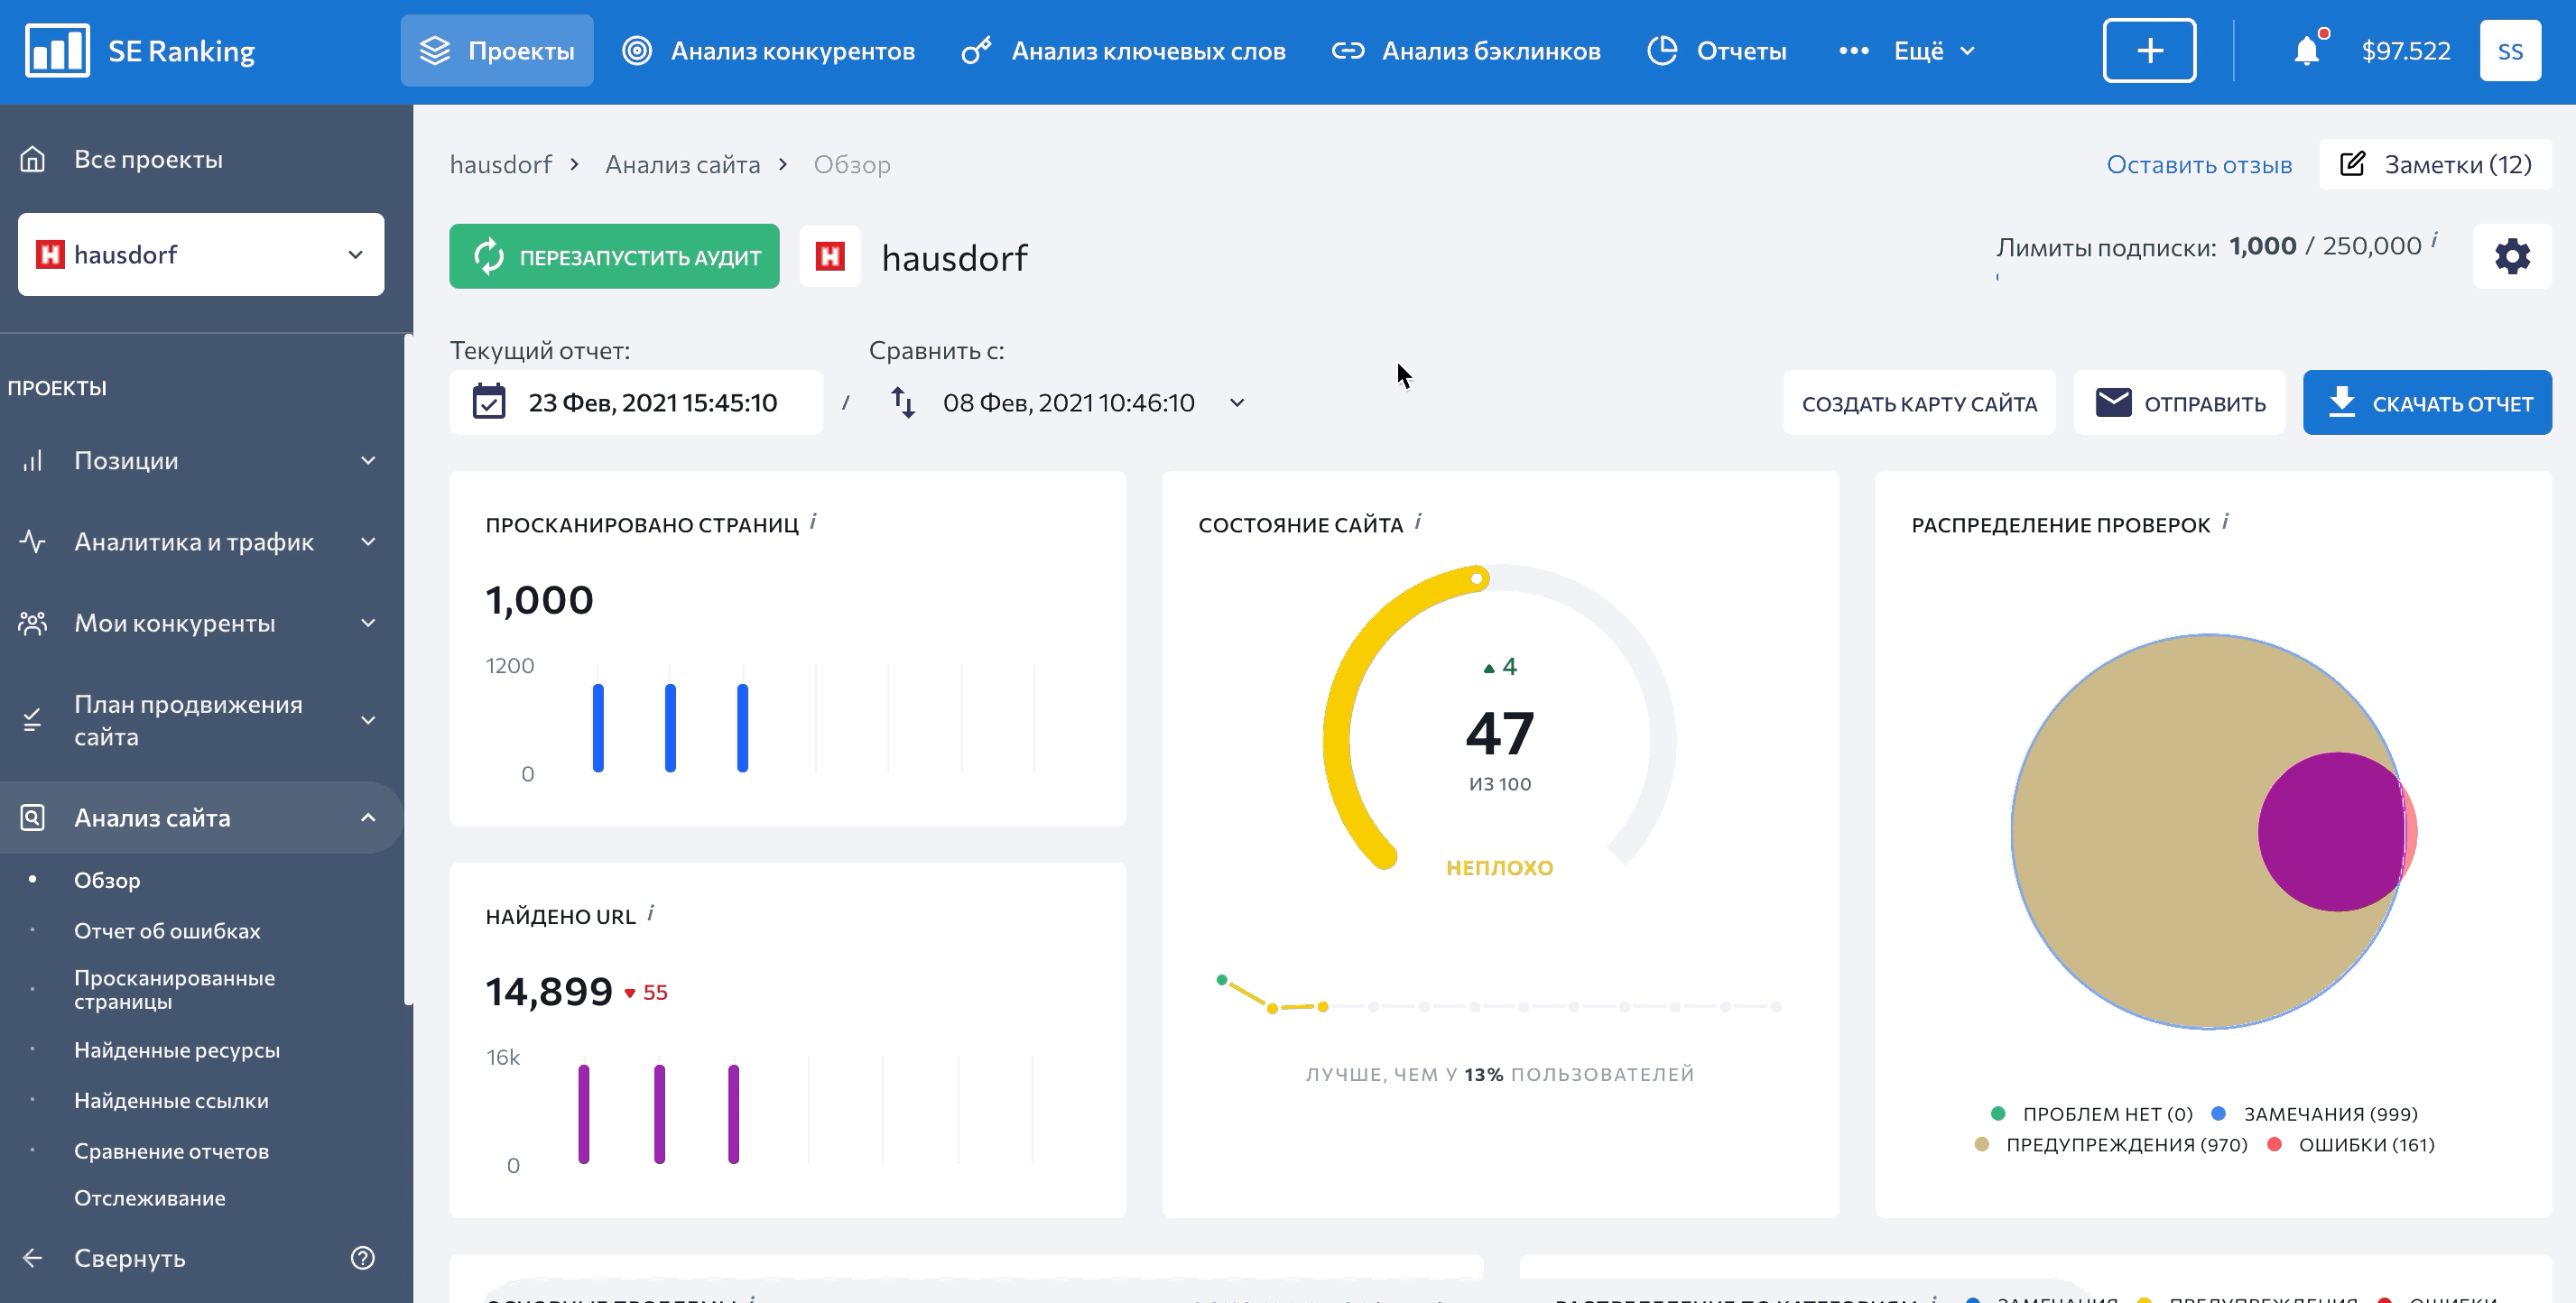Click the hausdorf H logo beside title
The height and width of the screenshot is (1303, 2576).
click(830, 257)
